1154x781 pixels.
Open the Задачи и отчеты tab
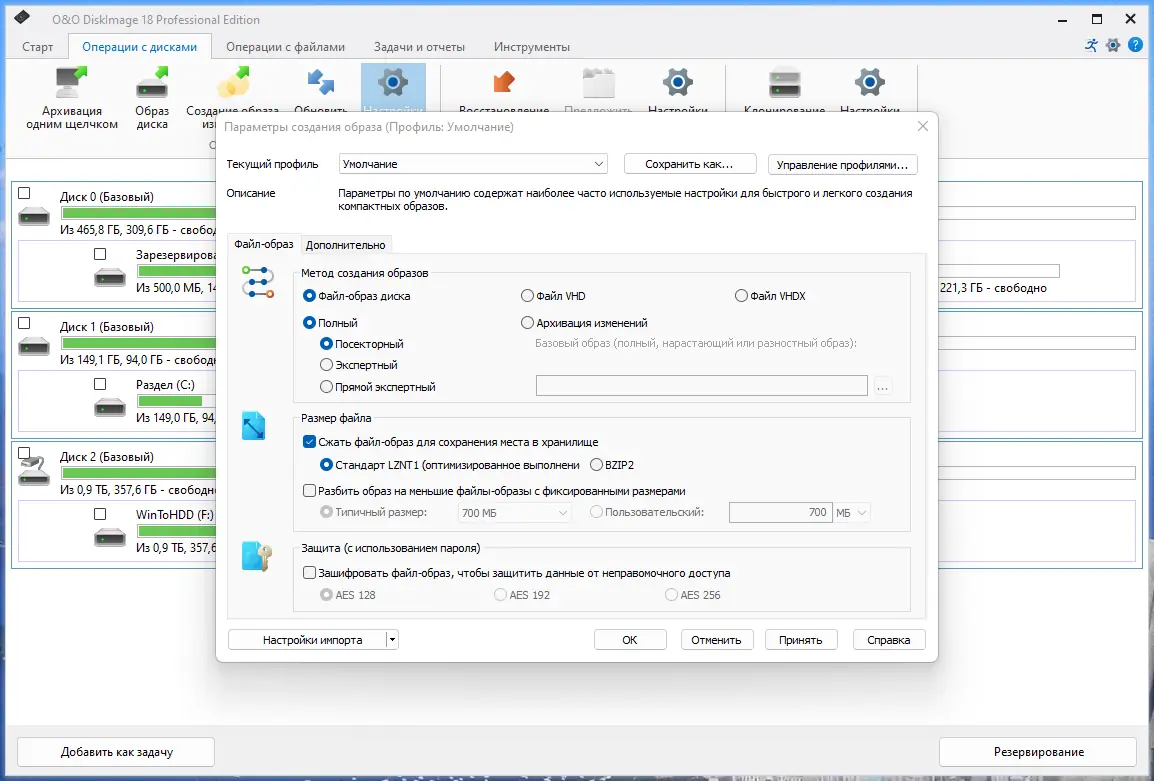coord(420,47)
